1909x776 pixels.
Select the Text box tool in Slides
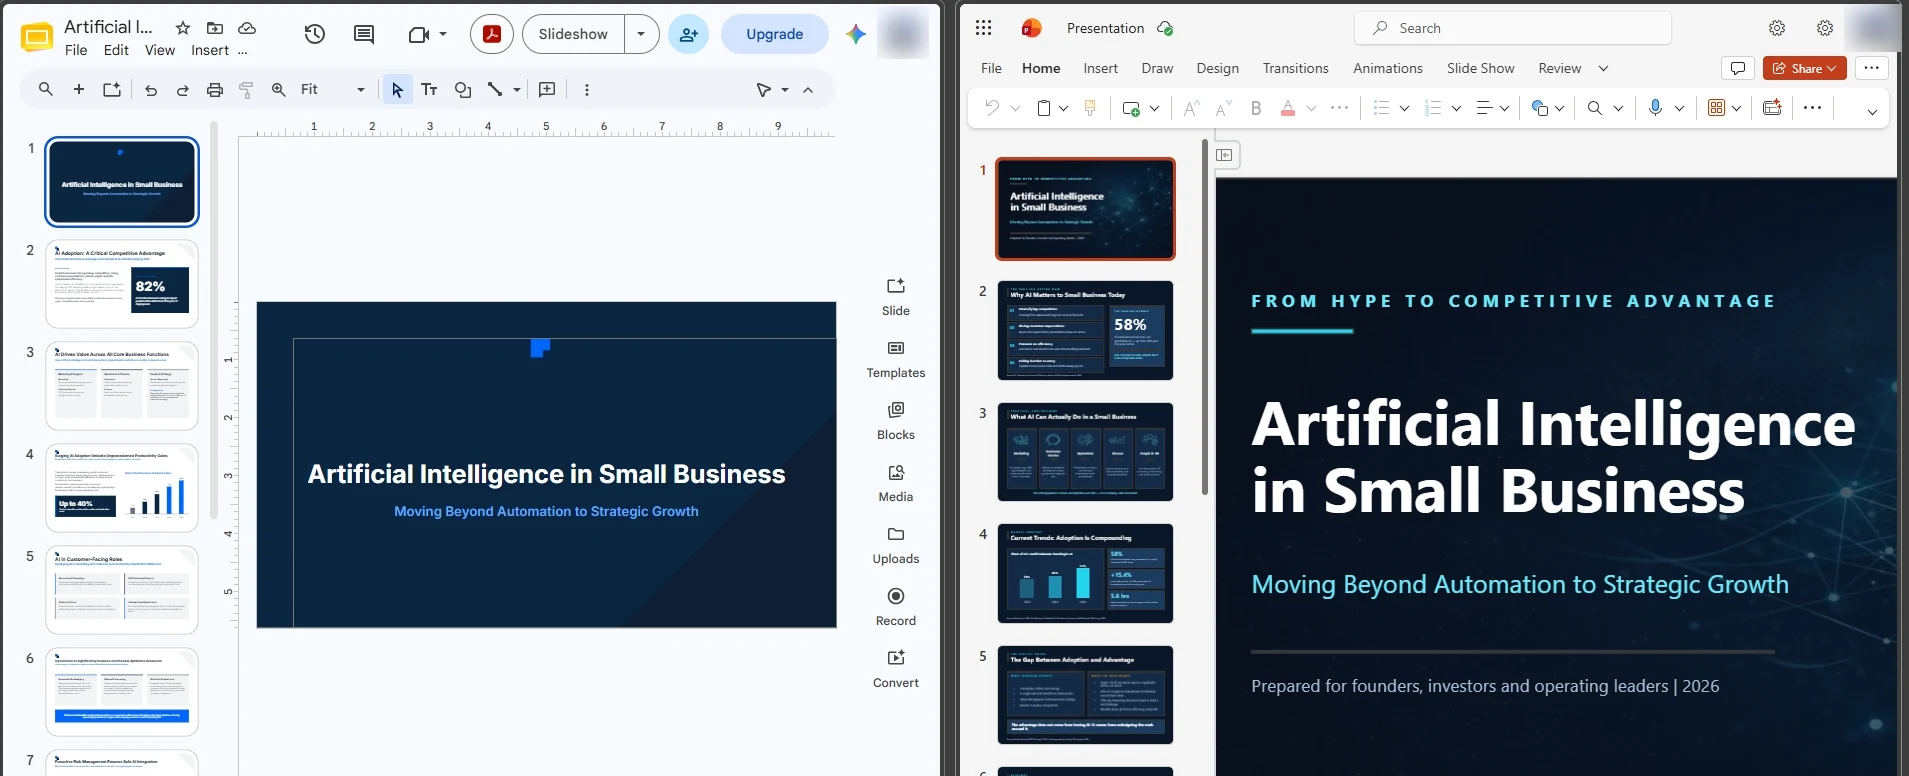click(429, 90)
